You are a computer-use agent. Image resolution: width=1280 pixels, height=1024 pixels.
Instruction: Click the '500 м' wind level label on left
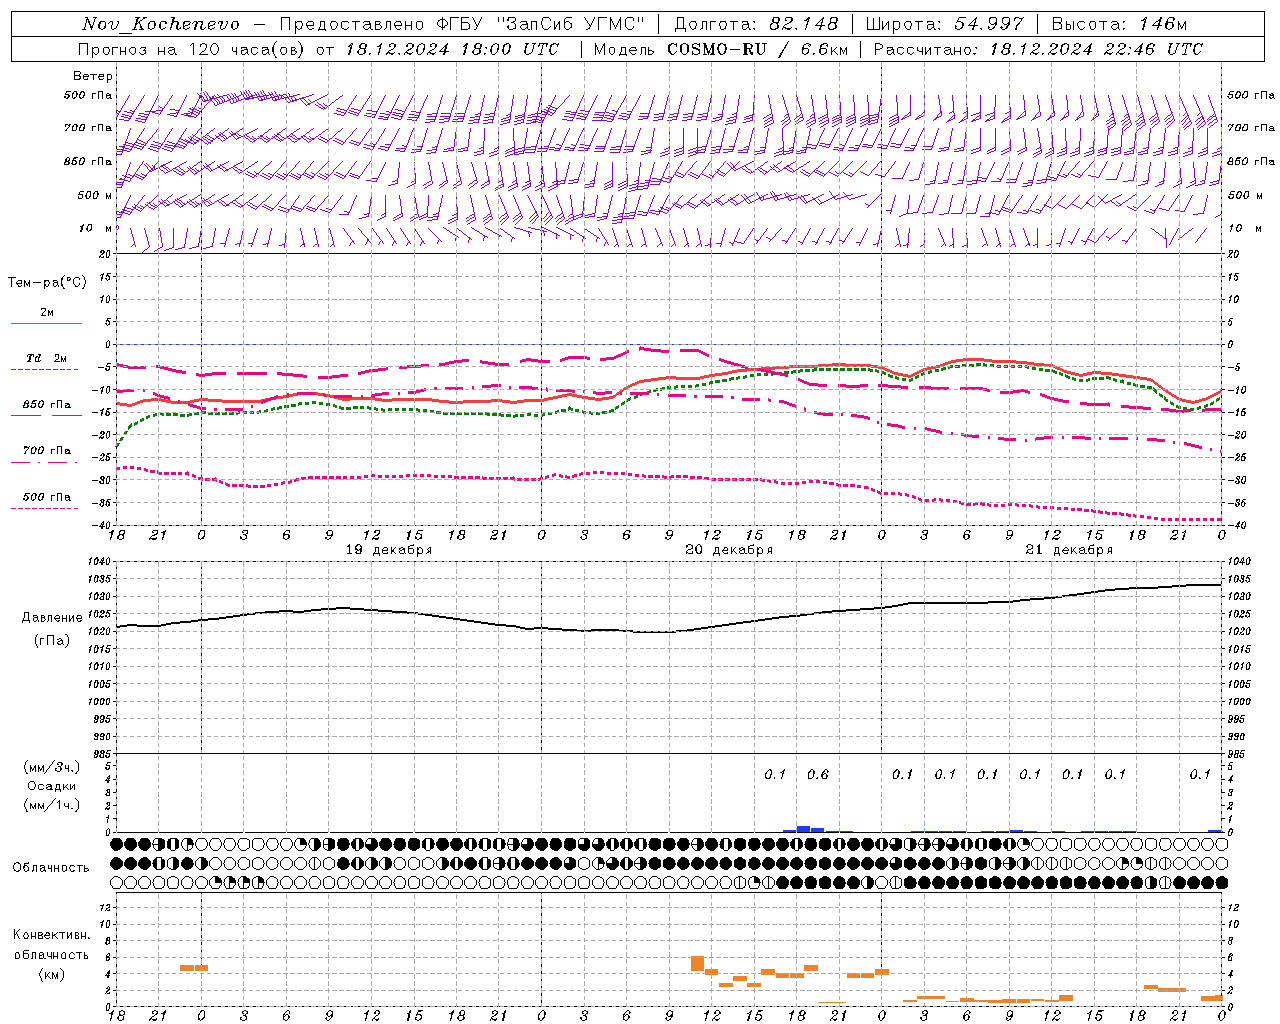point(95,195)
